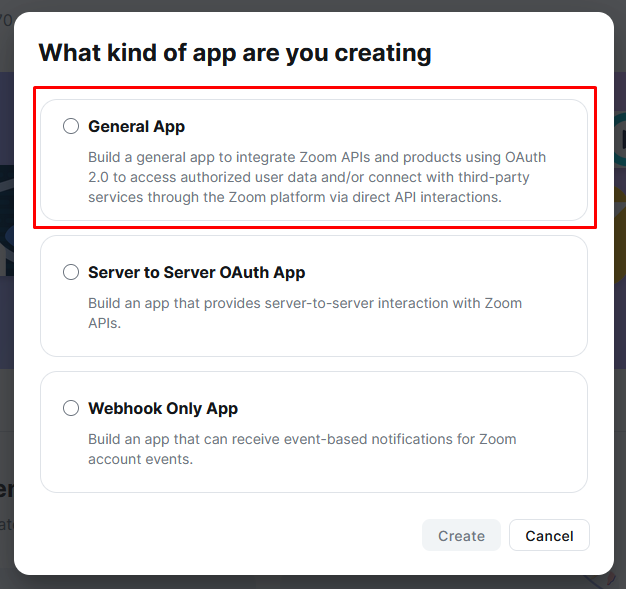626x589 pixels.
Task: Pick the Webhook Only App radio button
Action: 71,408
